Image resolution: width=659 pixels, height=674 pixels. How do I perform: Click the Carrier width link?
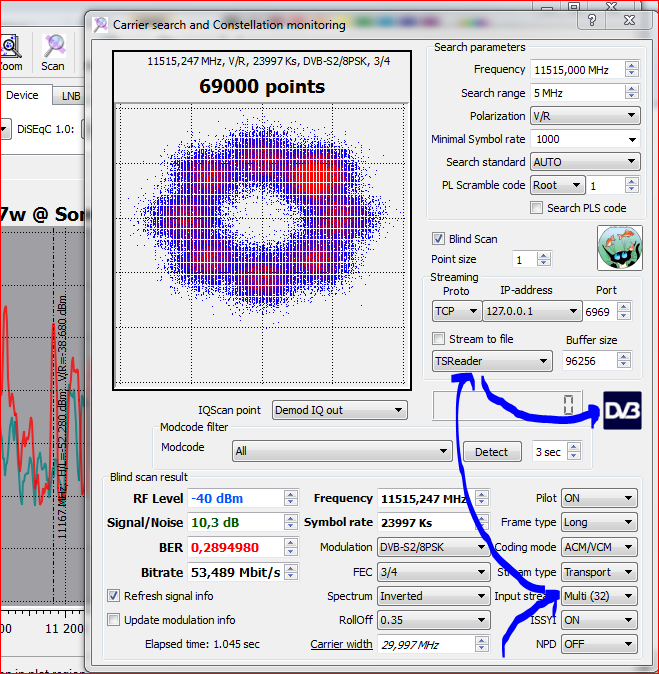click(x=341, y=644)
